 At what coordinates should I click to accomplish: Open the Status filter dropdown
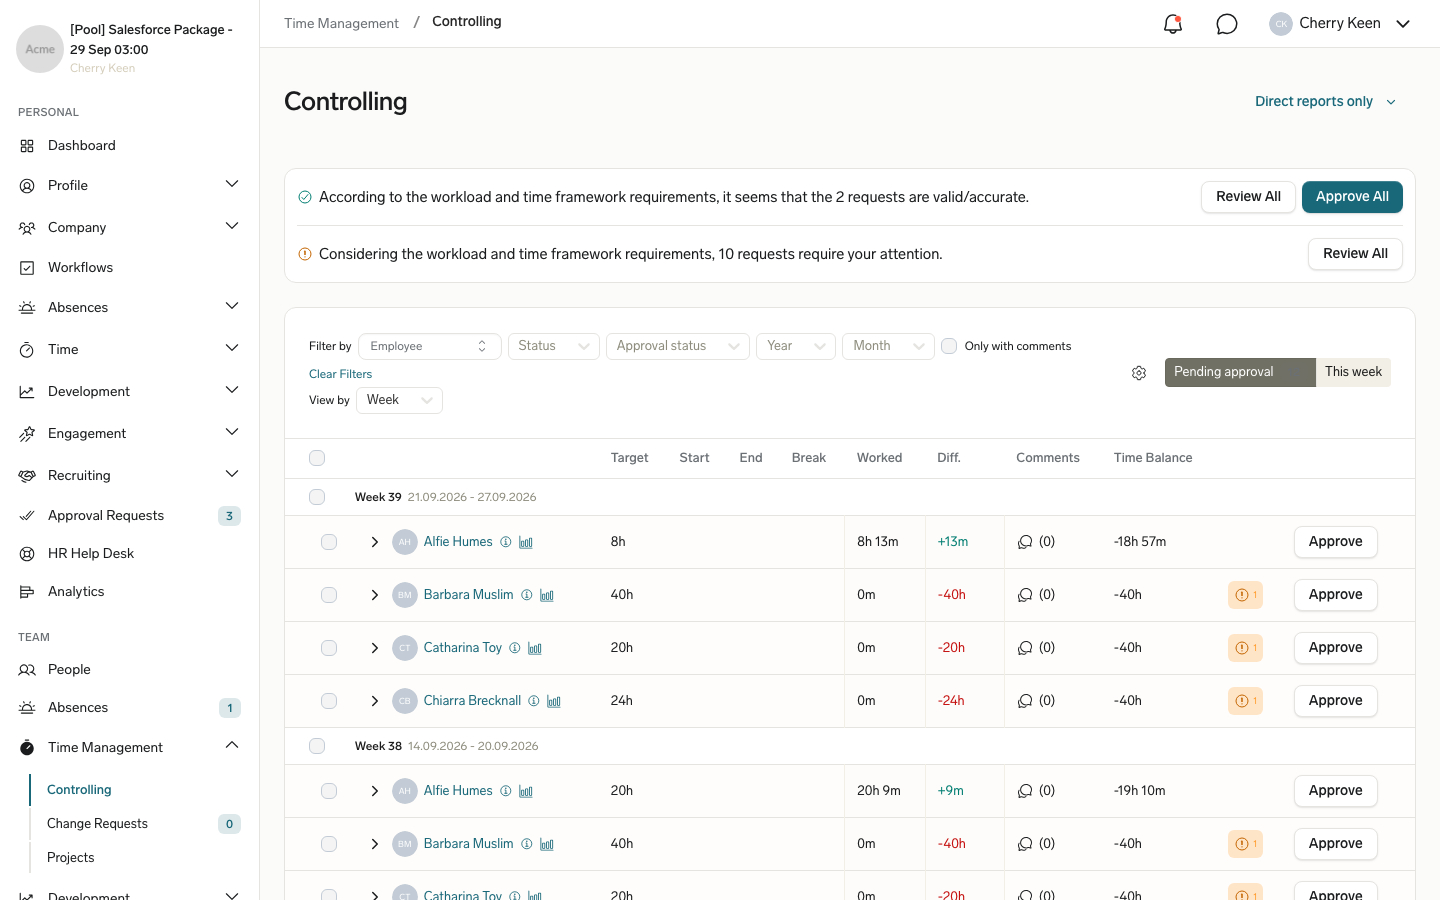tap(554, 346)
